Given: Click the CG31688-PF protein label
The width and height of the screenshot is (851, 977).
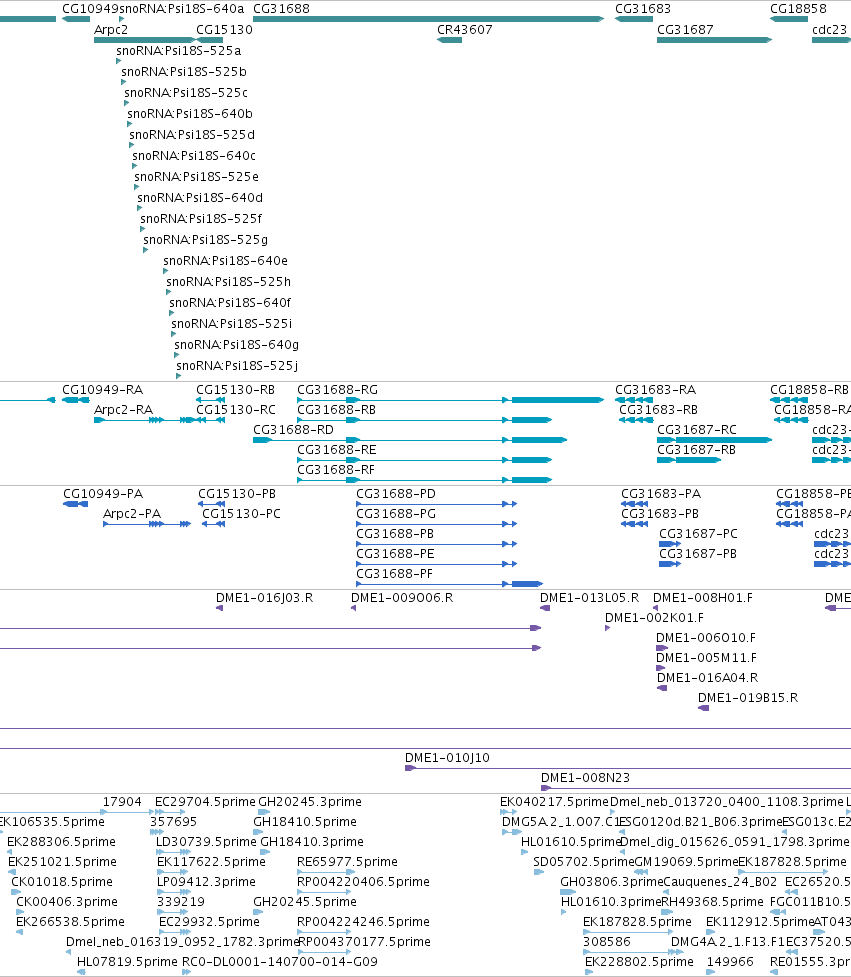Looking at the screenshot, I should [394, 574].
